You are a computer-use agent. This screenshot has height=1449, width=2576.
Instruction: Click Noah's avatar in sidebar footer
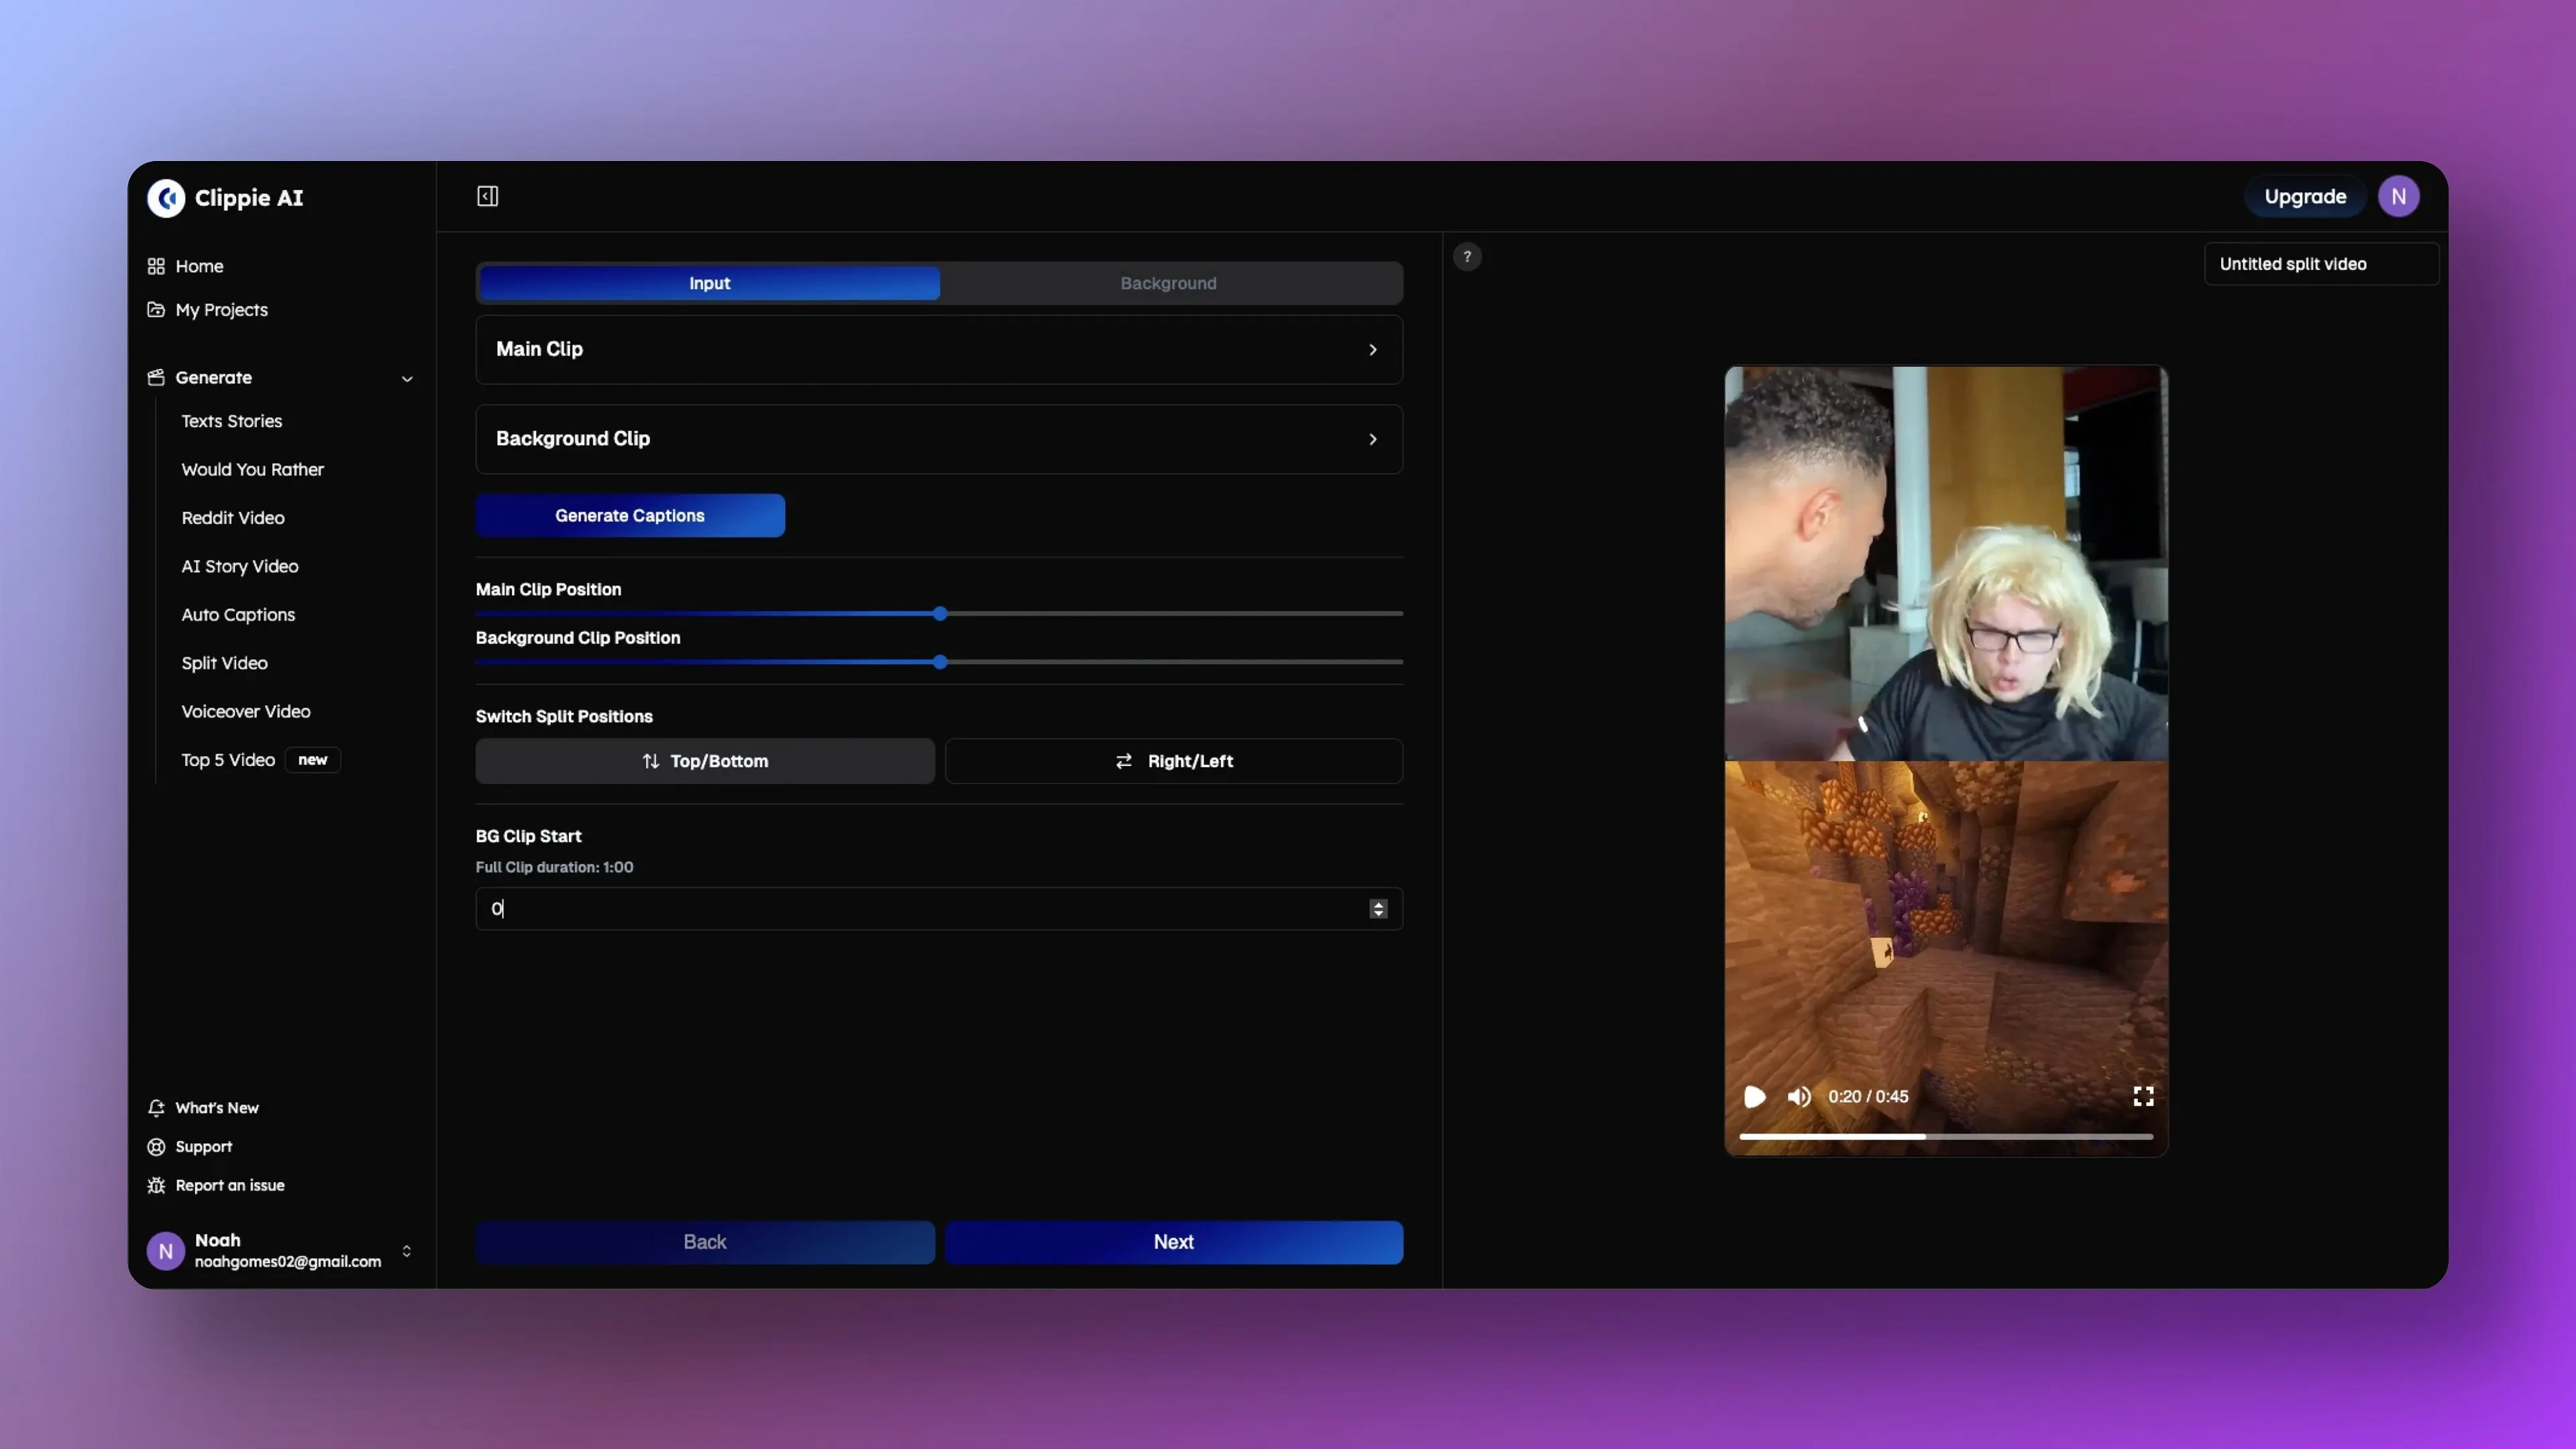(166, 1251)
